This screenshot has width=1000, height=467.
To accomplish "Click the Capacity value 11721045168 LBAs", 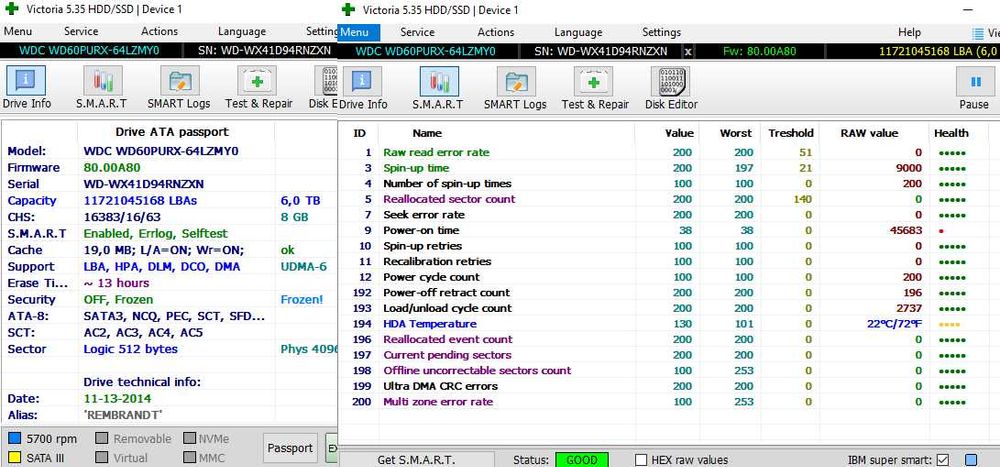I will point(140,200).
